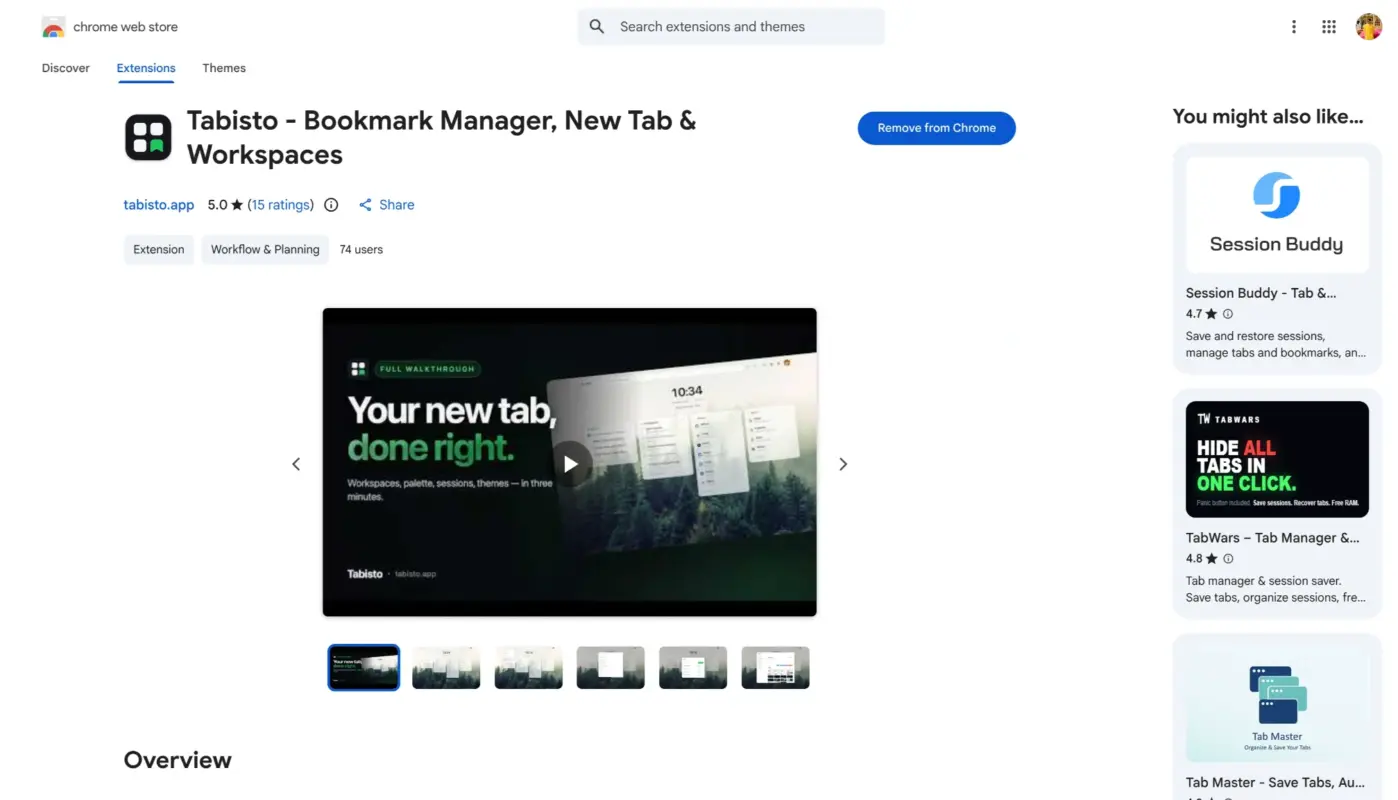This screenshot has height=800, width=1398.
Task: Click the Tabisto extension logo icon
Action: pos(148,138)
